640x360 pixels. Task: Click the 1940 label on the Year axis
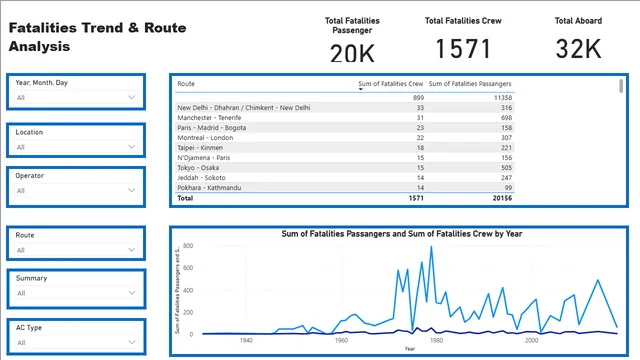[x=246, y=340]
